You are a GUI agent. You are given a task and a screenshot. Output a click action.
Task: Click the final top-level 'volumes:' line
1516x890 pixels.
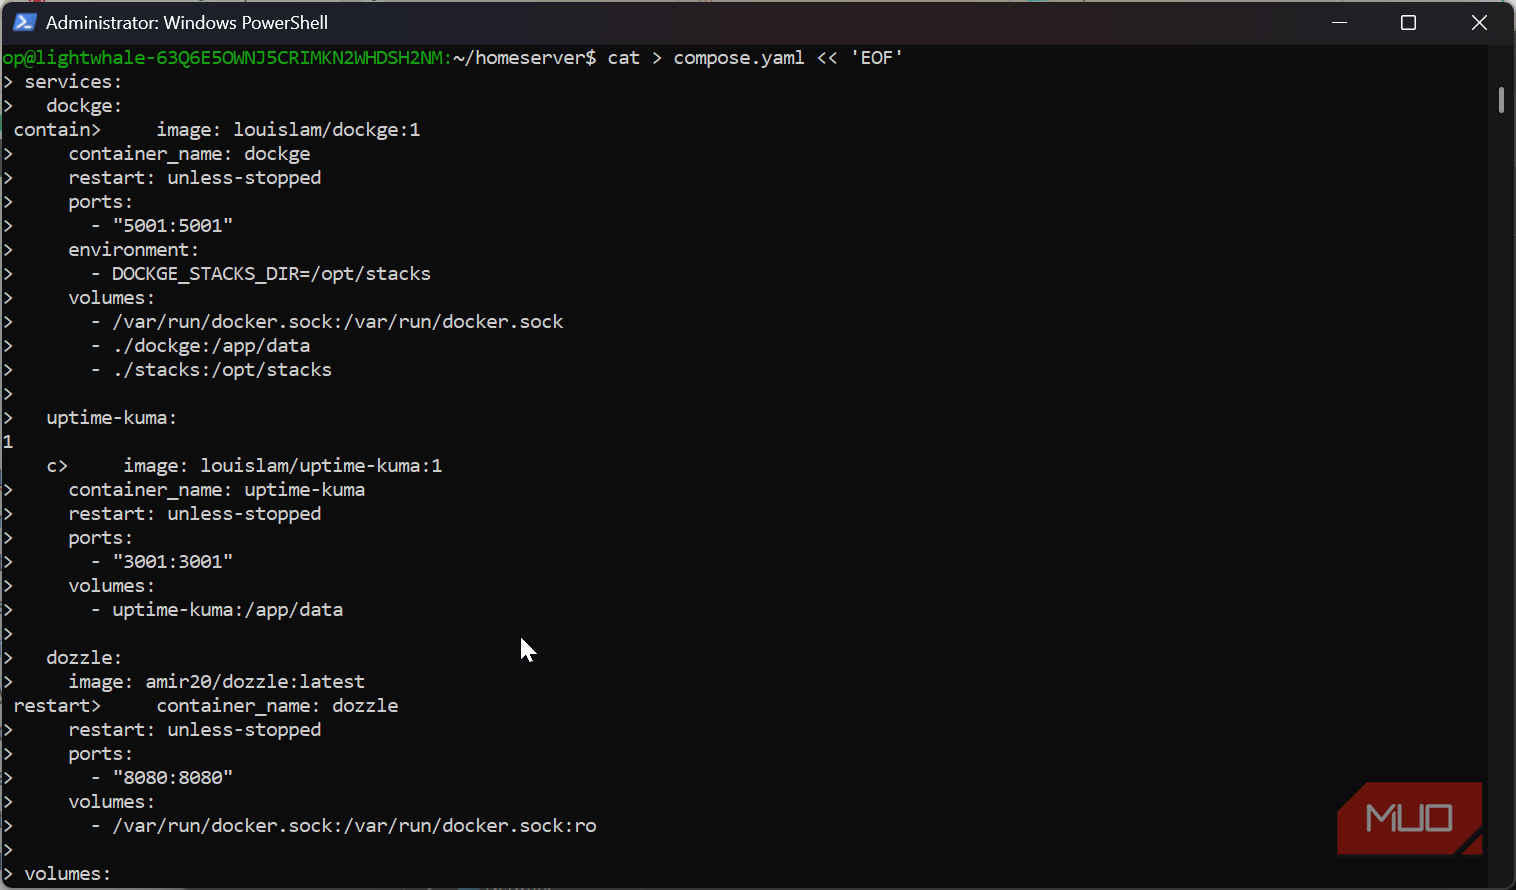point(67,874)
